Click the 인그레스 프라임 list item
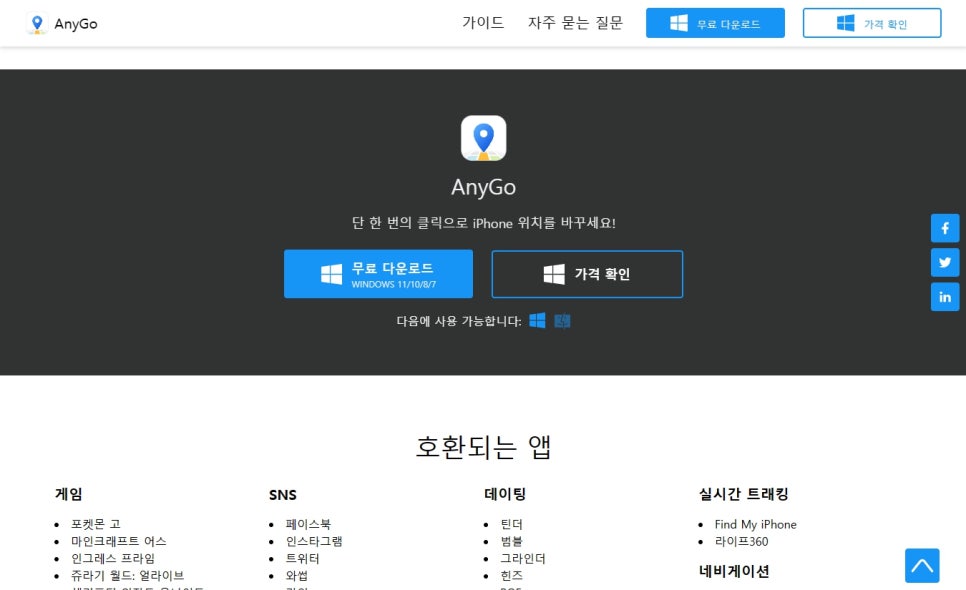 (113, 559)
